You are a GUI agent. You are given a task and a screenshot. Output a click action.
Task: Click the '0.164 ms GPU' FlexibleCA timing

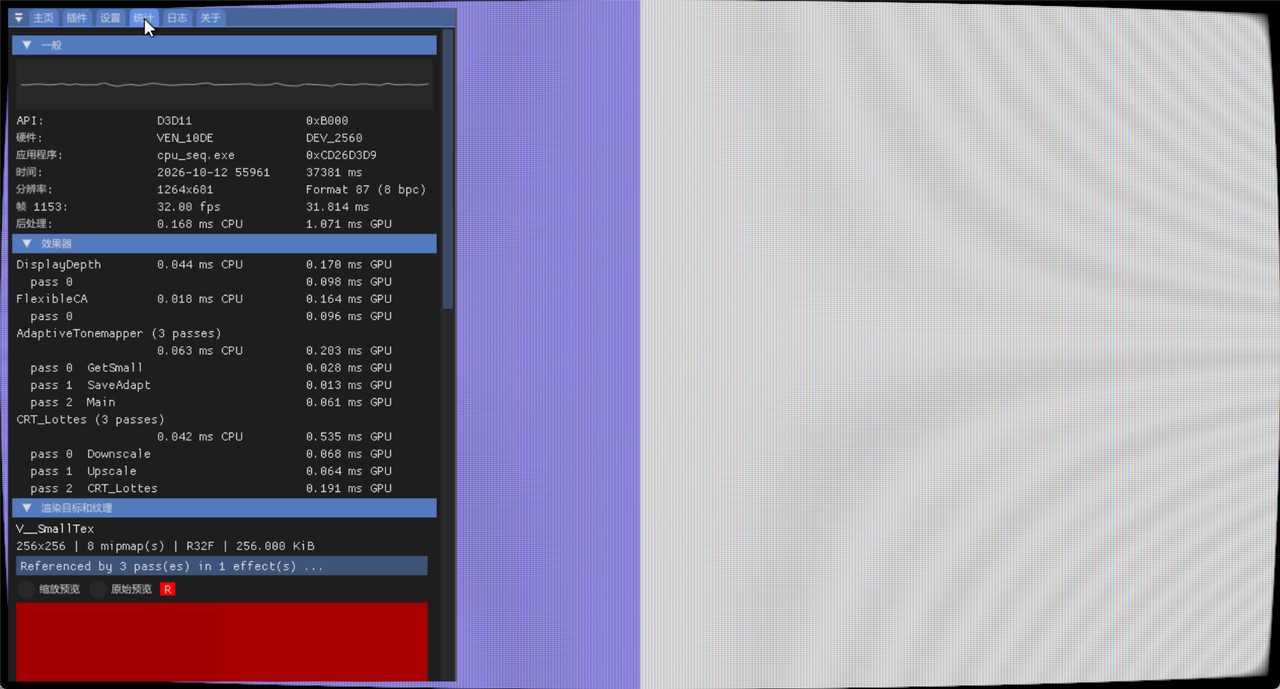pyautogui.click(x=349, y=299)
